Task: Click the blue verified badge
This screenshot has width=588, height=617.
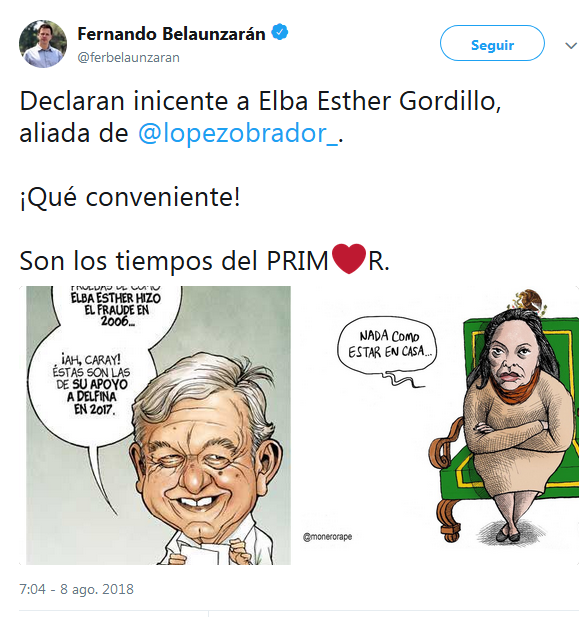Action: click(x=280, y=32)
